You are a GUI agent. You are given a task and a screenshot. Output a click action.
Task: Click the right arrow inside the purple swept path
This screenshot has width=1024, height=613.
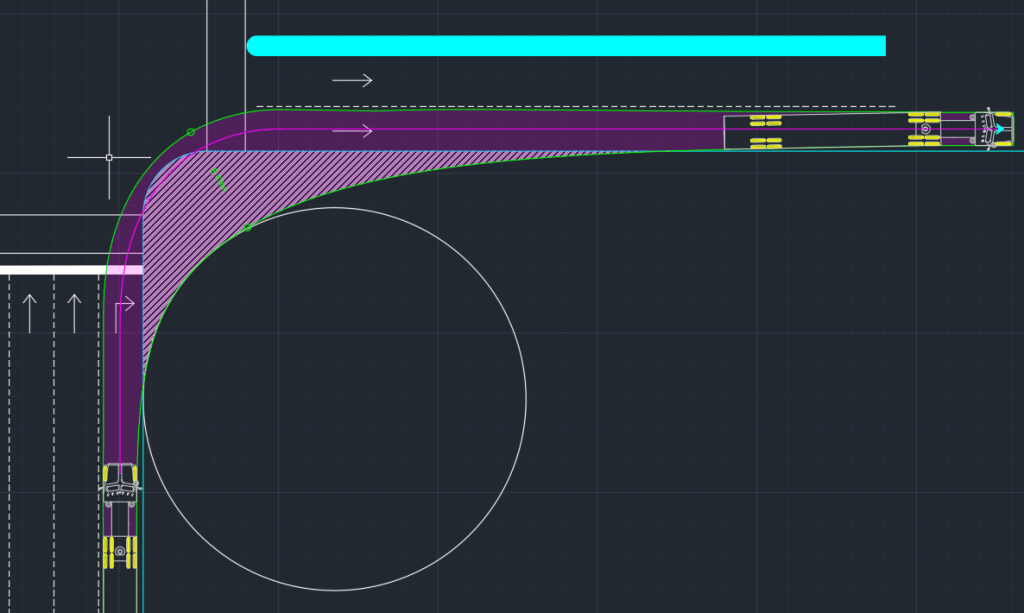coord(352,131)
